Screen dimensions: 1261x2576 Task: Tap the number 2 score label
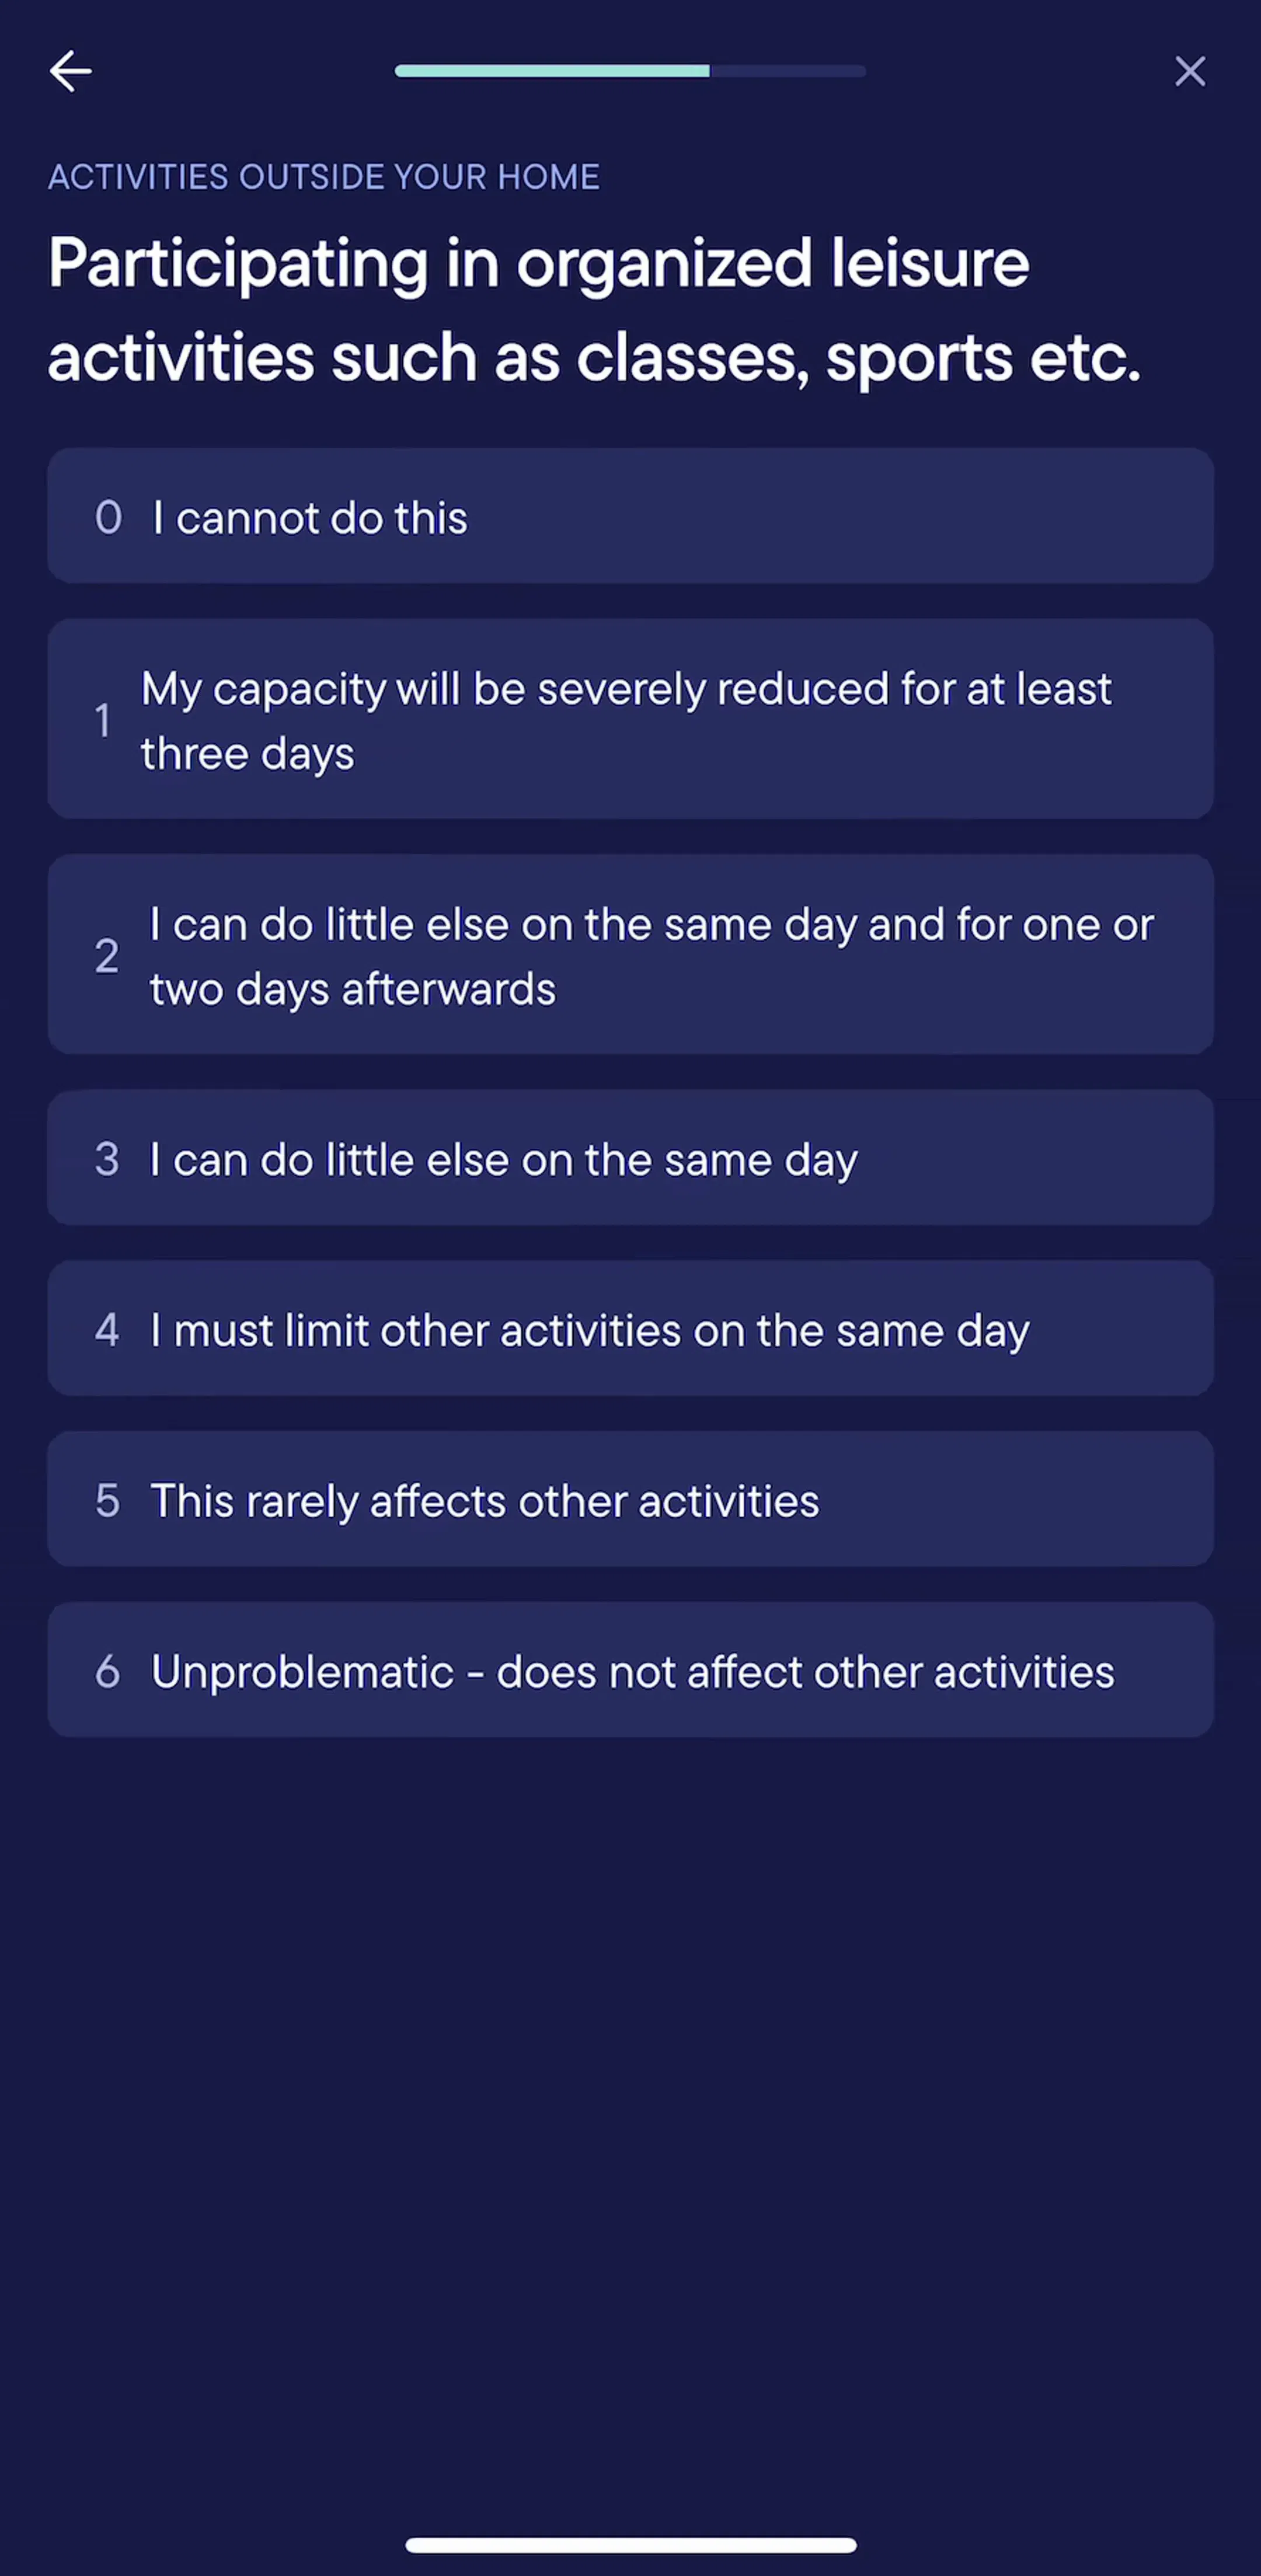pos(107,956)
